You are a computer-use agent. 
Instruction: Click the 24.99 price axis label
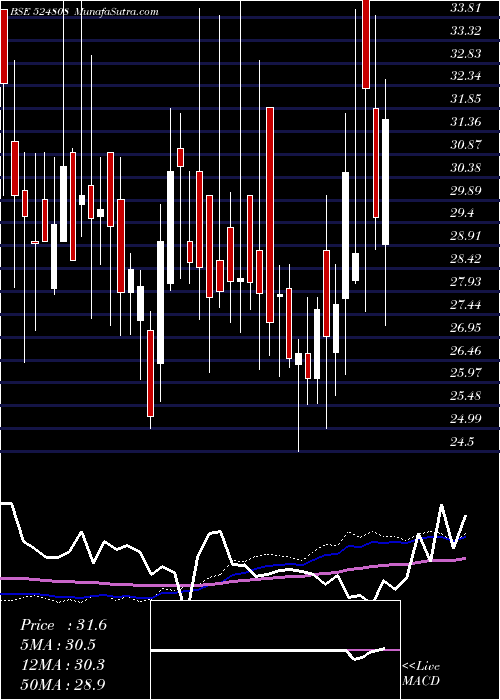point(466,418)
